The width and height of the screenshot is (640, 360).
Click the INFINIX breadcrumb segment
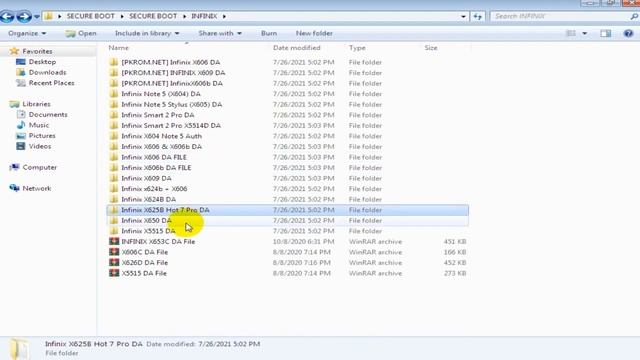pos(204,16)
